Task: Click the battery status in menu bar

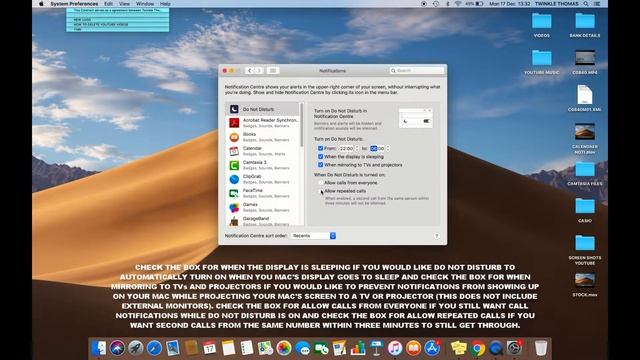Action: 474,4
